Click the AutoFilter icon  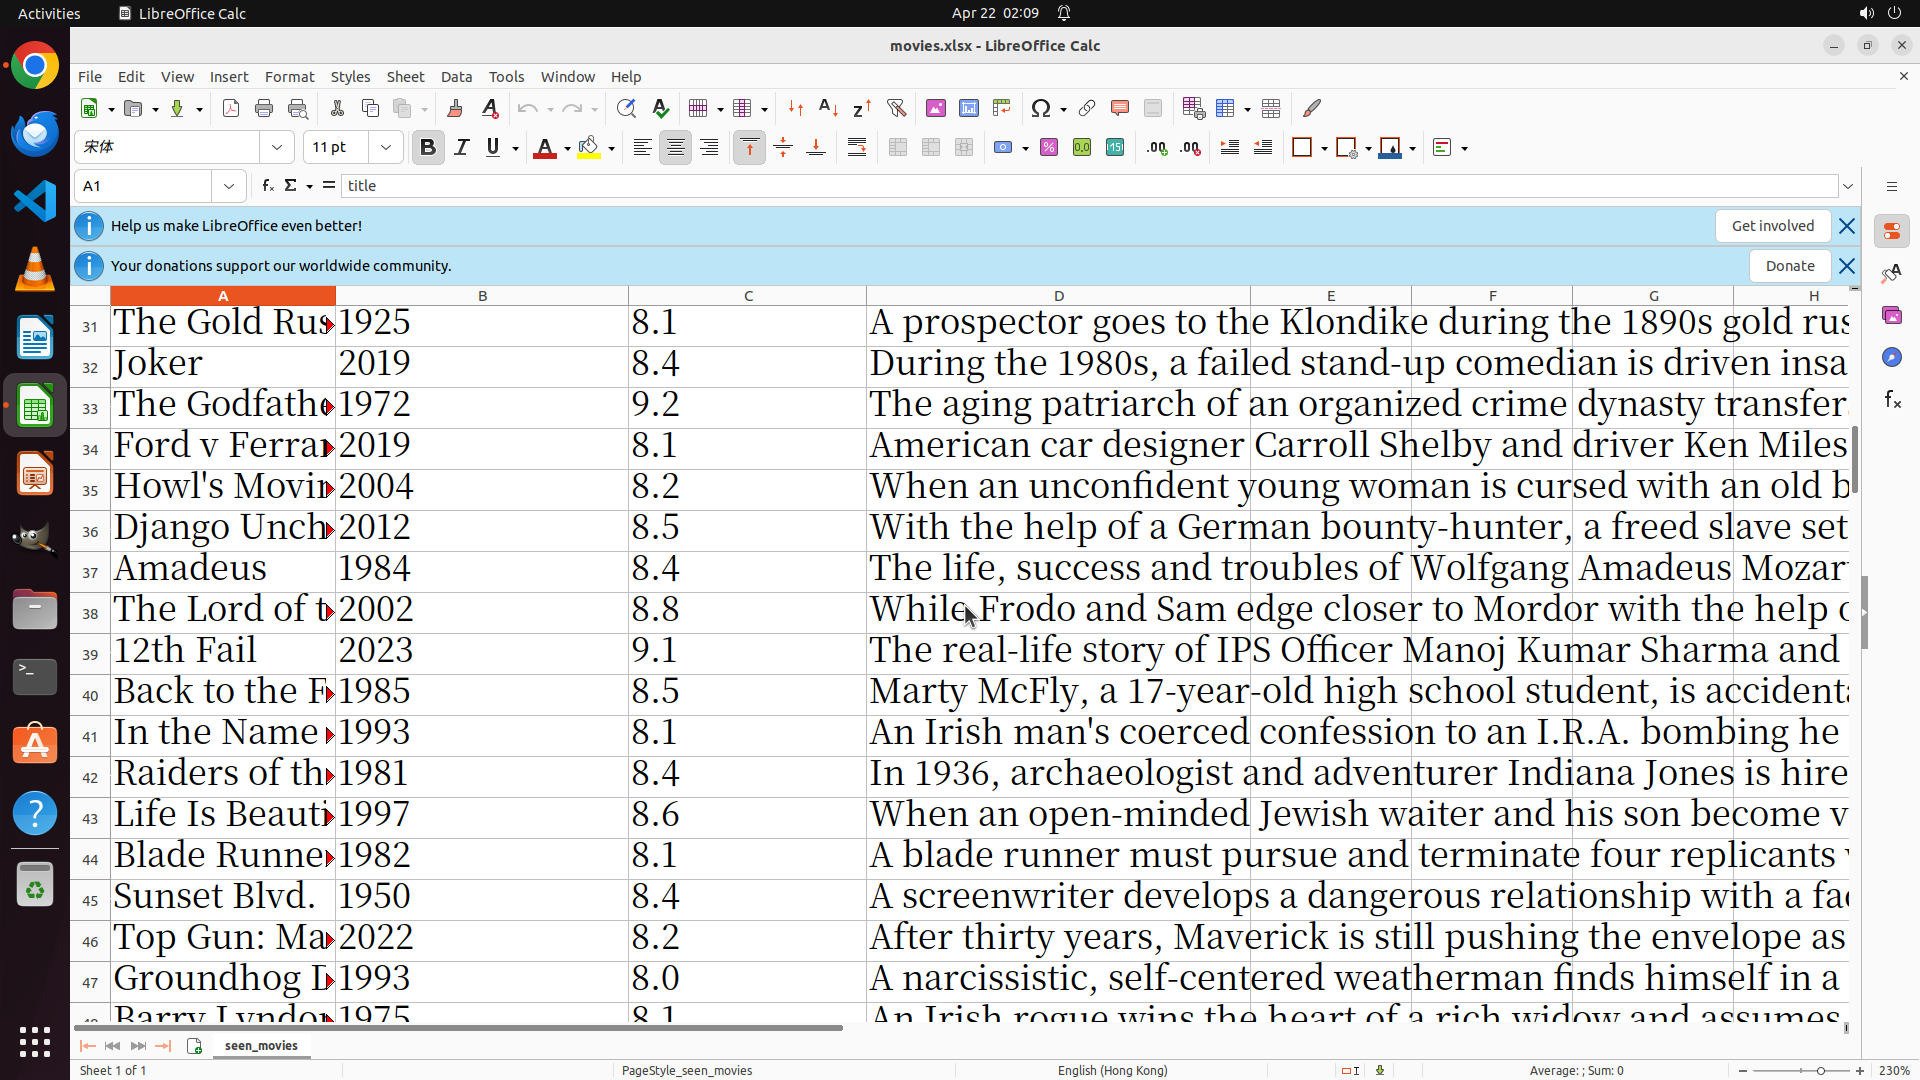(896, 108)
